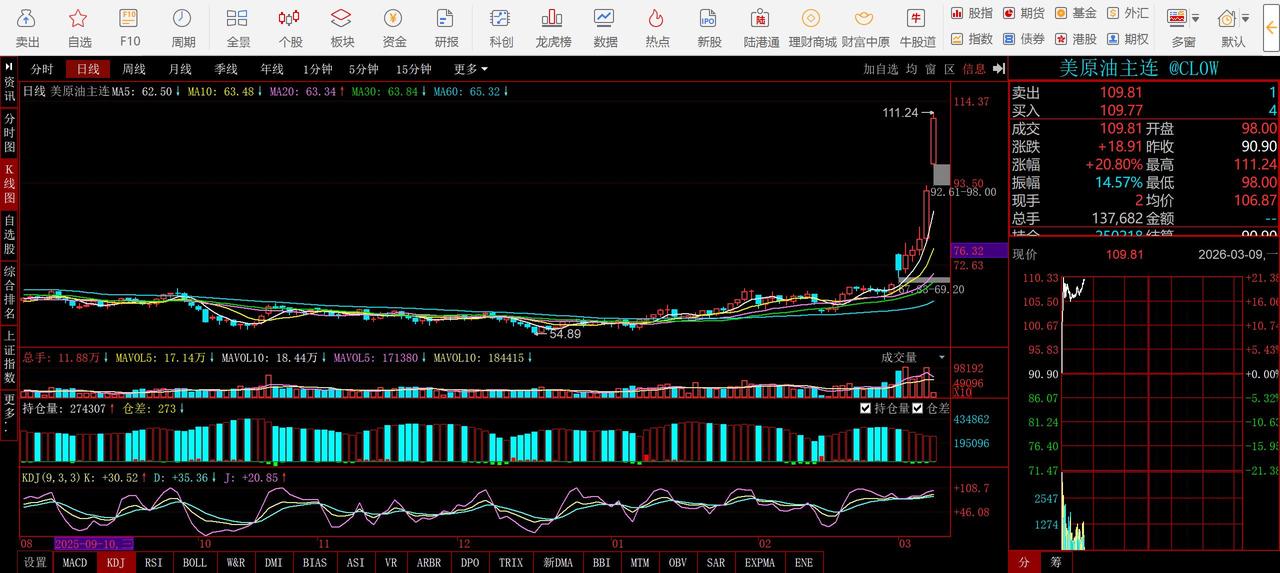1280x573 pixels.
Task: Open the 卖出 (sell) toolbar icon
Action: coord(27,27)
